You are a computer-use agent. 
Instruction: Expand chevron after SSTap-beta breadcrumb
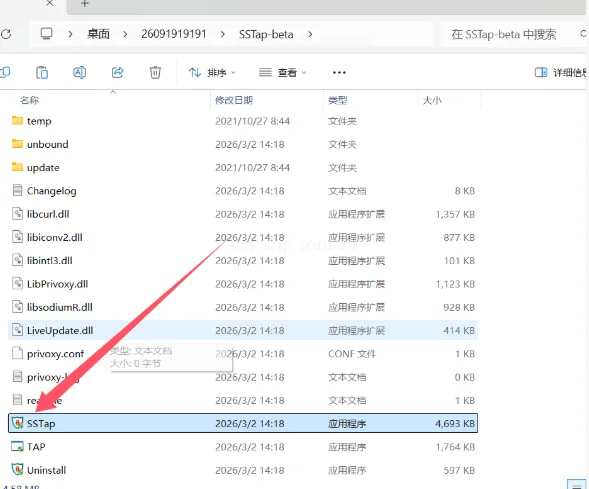click(x=310, y=34)
